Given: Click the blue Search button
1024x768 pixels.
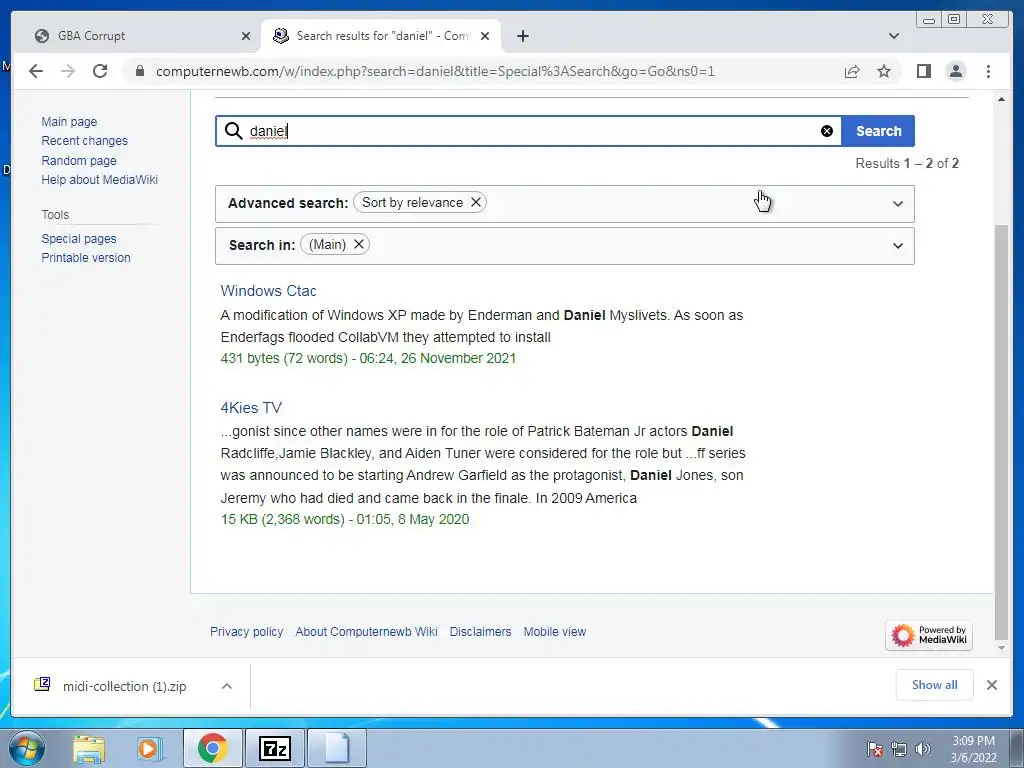Looking at the screenshot, I should point(878,131).
